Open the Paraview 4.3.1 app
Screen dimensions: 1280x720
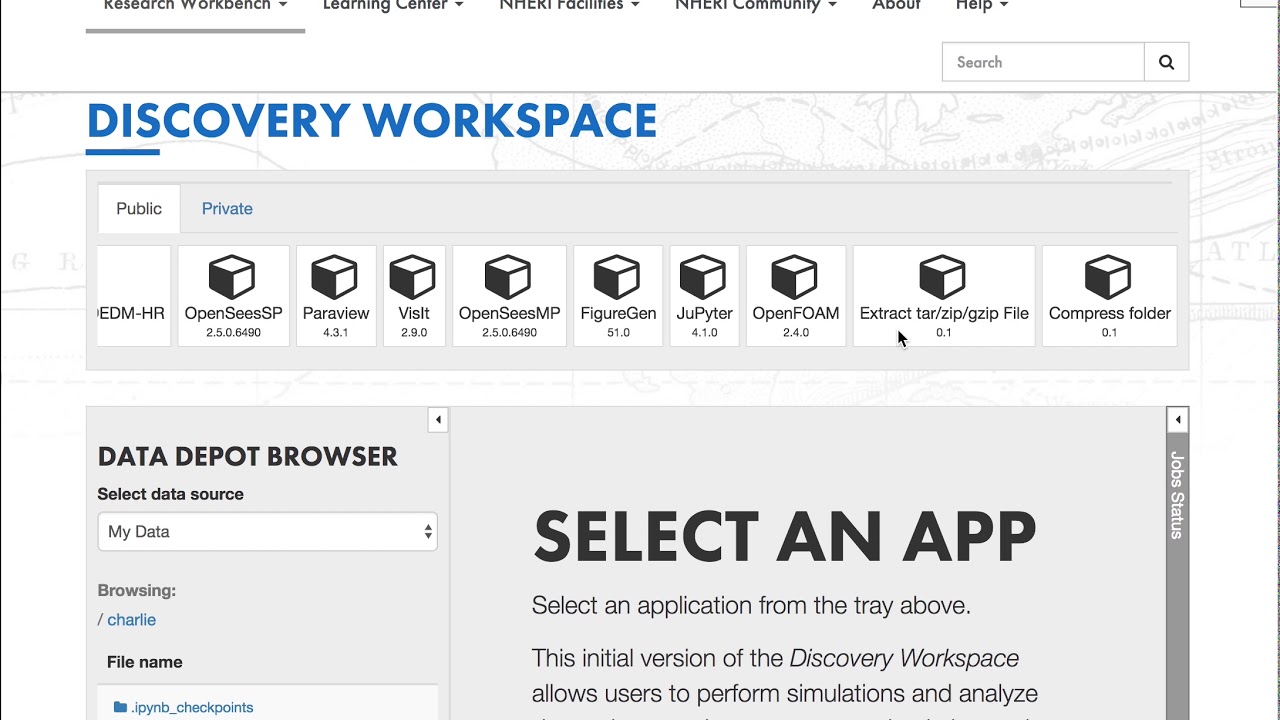click(336, 296)
